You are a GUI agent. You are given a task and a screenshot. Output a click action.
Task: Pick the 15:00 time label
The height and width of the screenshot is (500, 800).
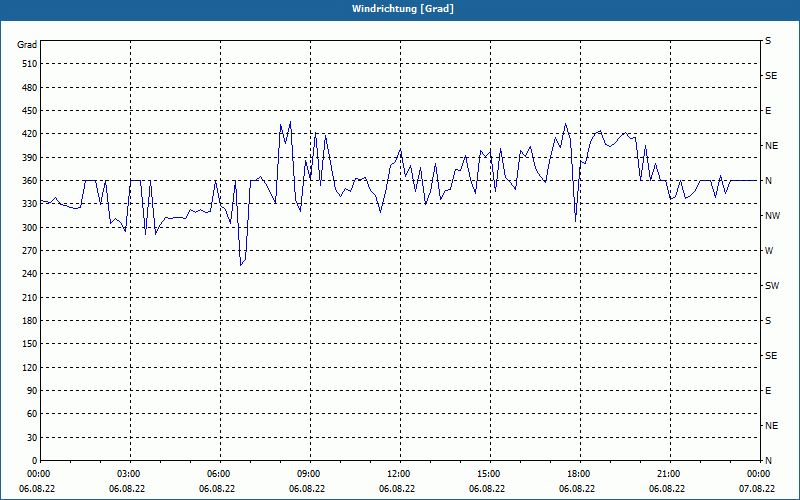click(x=487, y=474)
